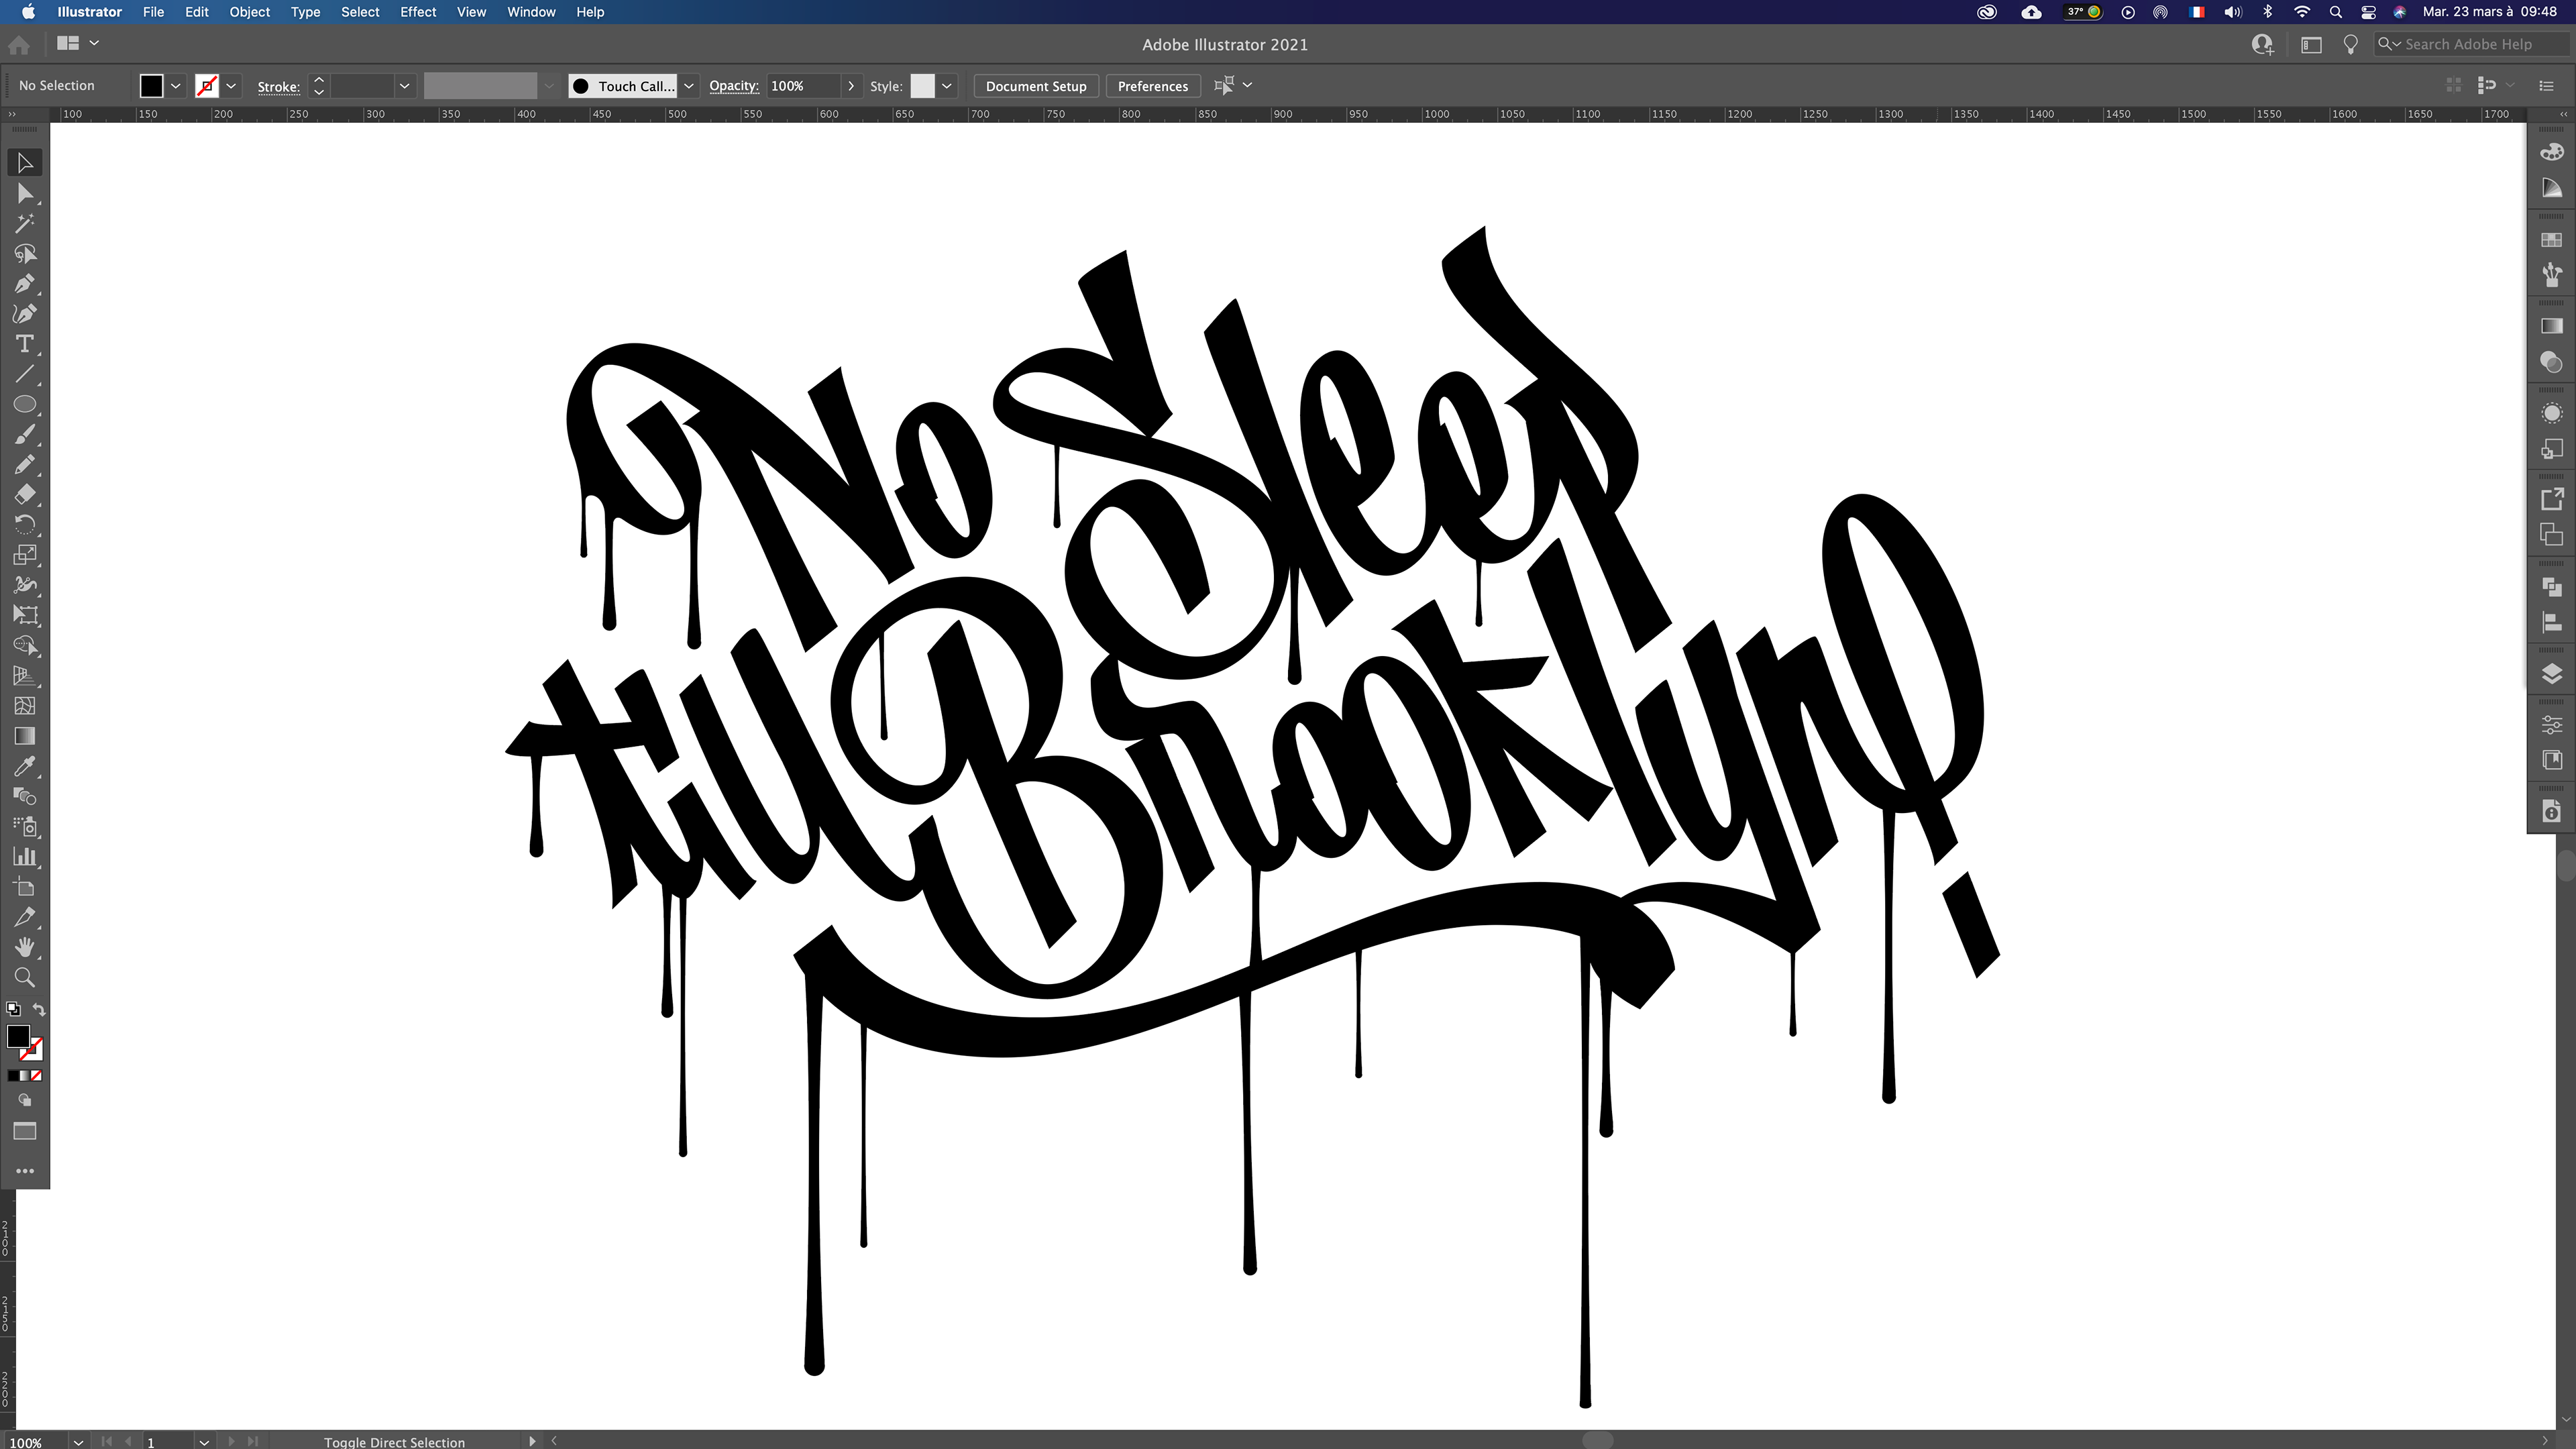Image resolution: width=2576 pixels, height=1449 pixels.
Task: Select the Eyedropper tool
Action: (x=25, y=766)
